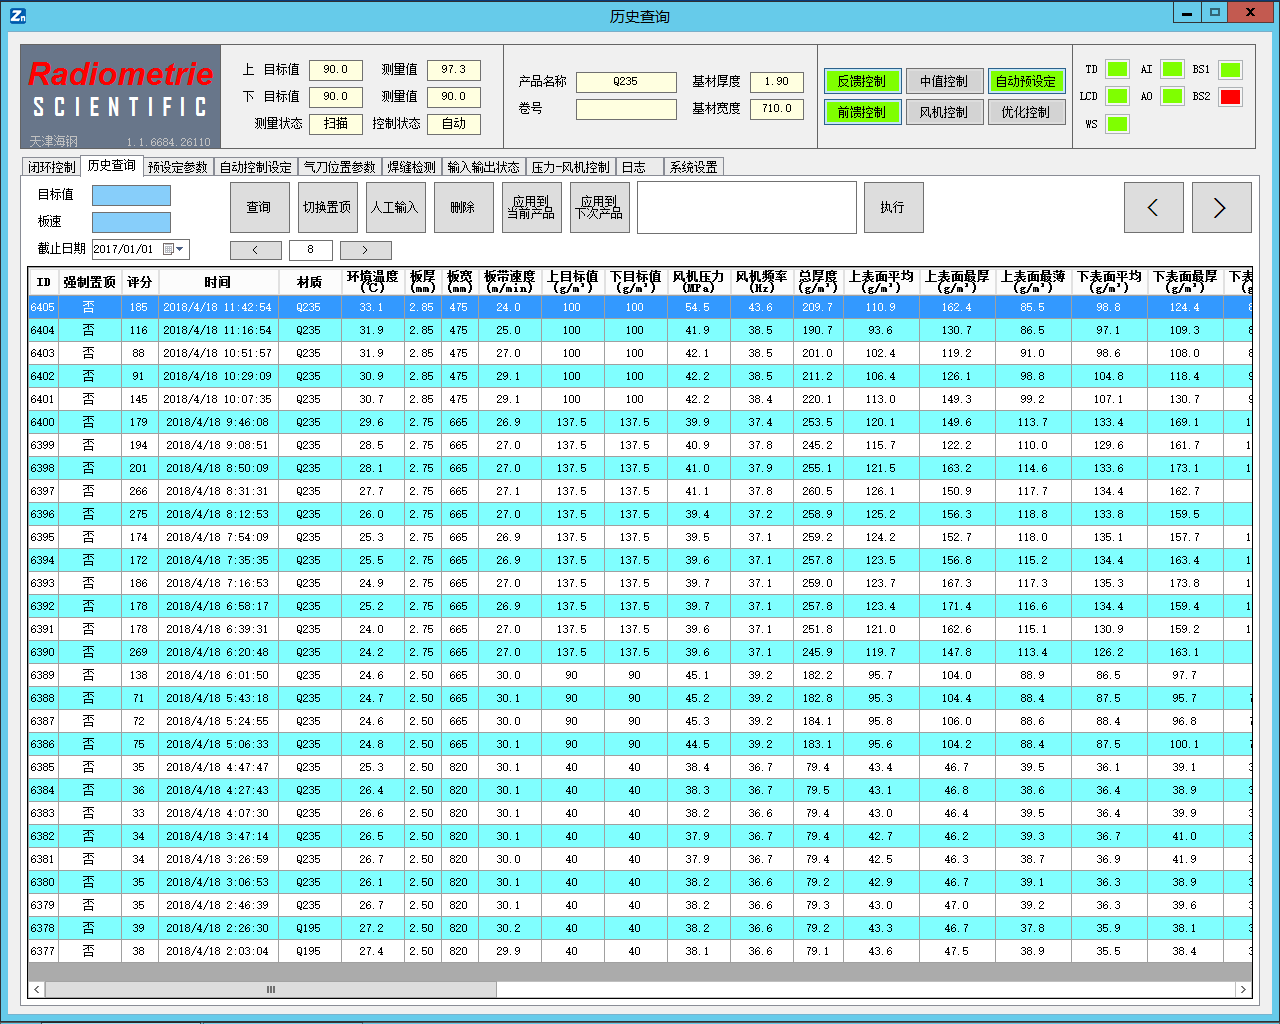The image size is (1280, 1024).
Task: Open the 系统设置 tab
Action: click(x=693, y=167)
